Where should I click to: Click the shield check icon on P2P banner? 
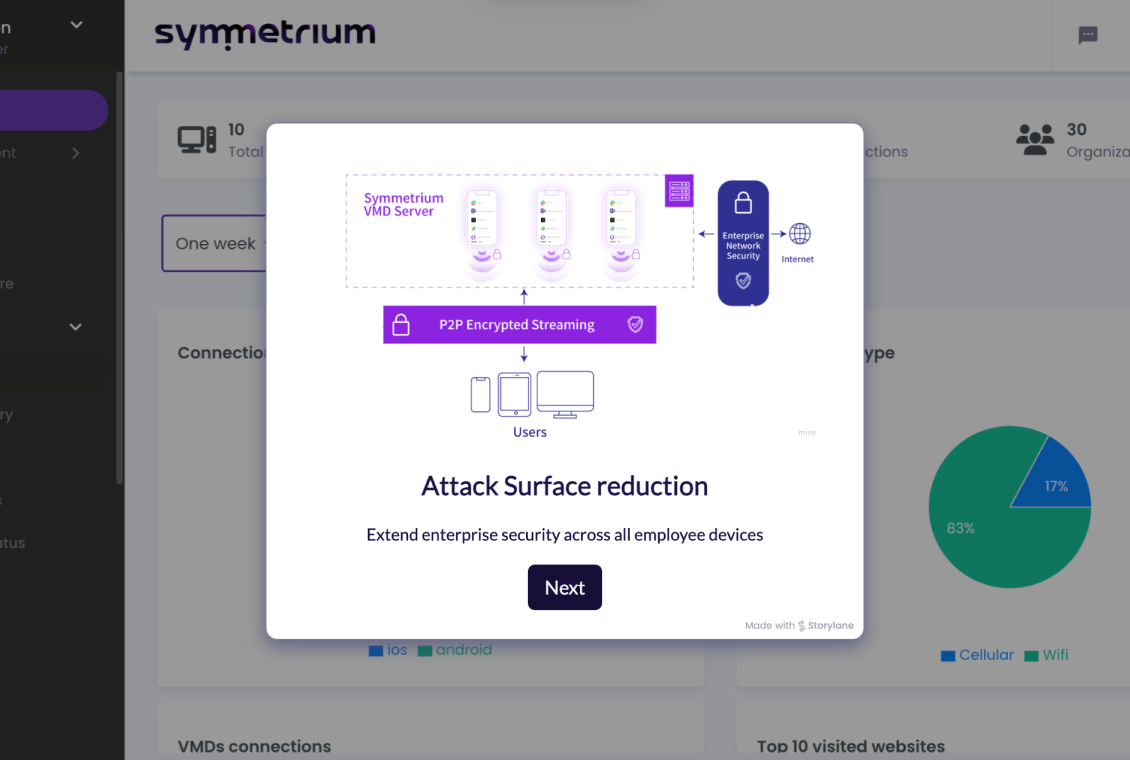[635, 324]
